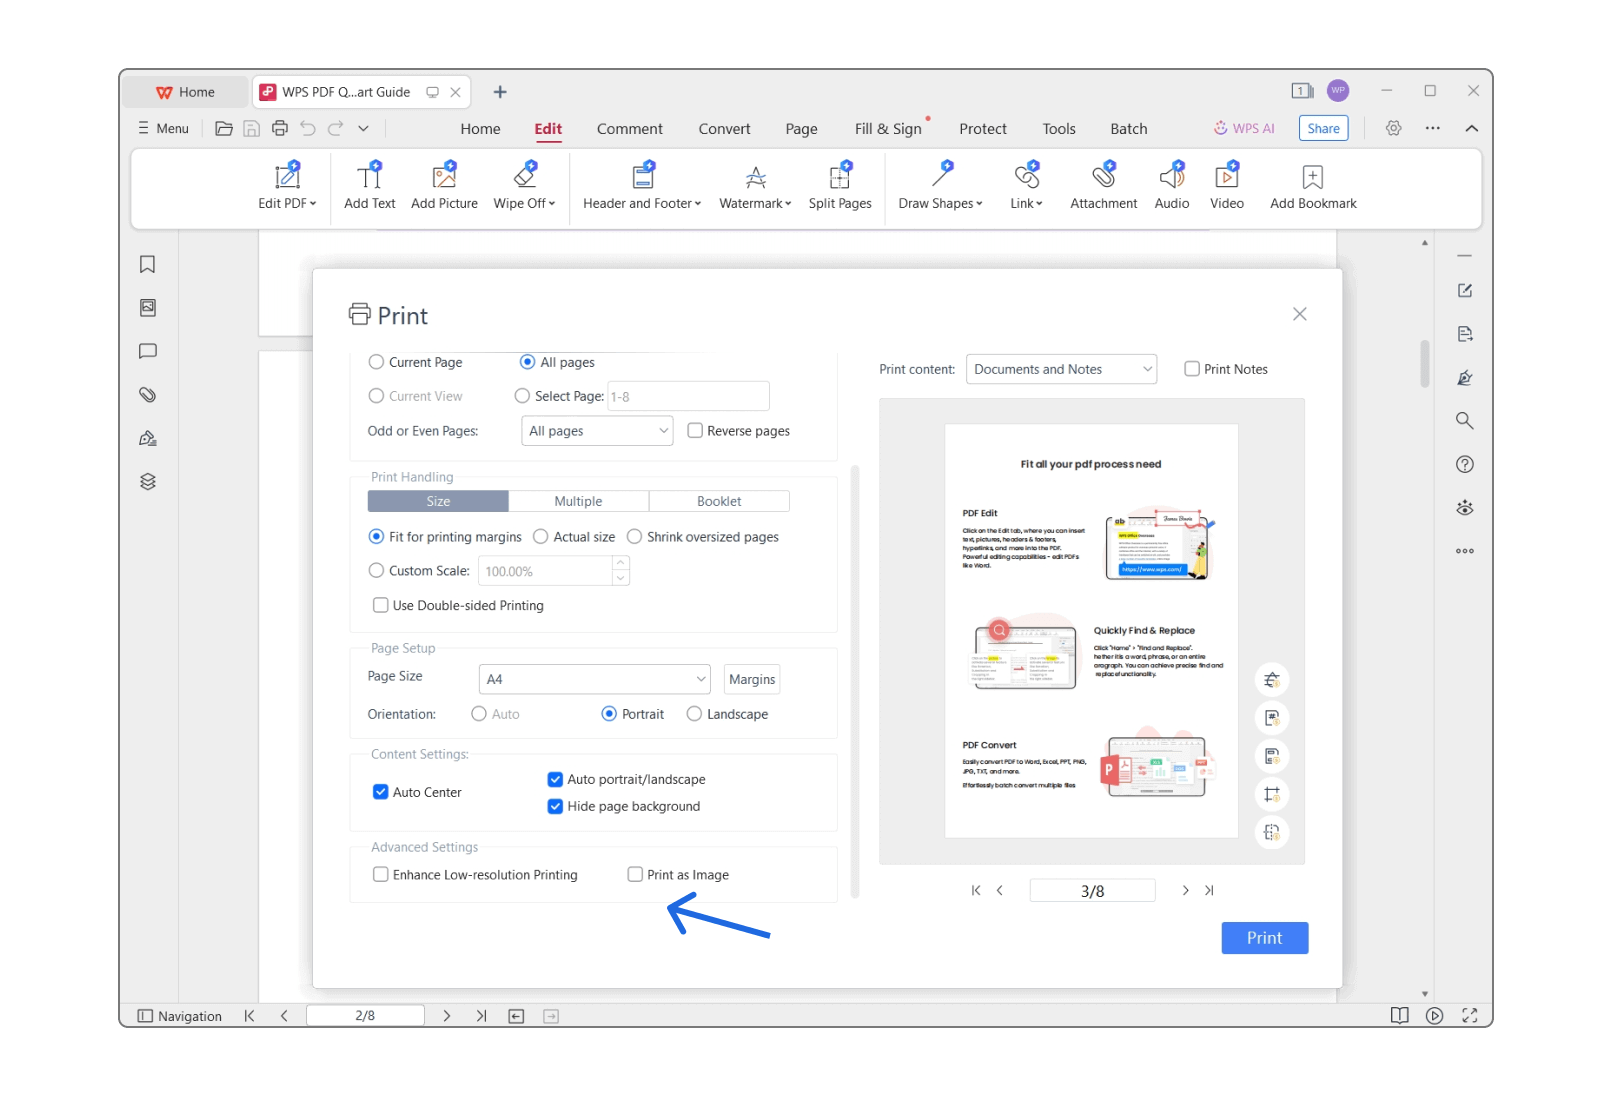Image resolution: width=1600 pixels, height=1100 pixels.
Task: Click the Add Text tool icon
Action: 369,178
